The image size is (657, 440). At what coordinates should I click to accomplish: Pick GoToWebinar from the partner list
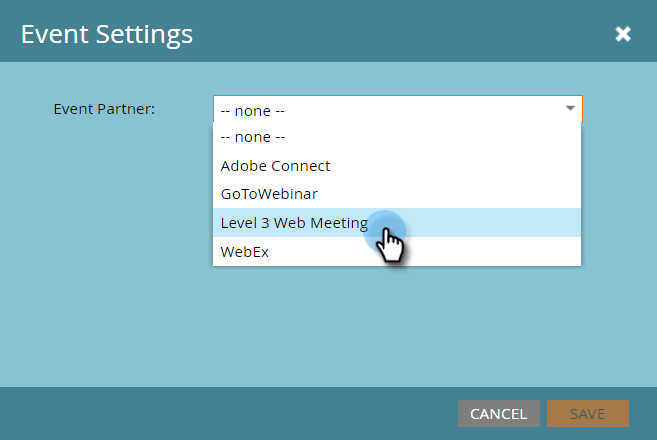point(397,194)
